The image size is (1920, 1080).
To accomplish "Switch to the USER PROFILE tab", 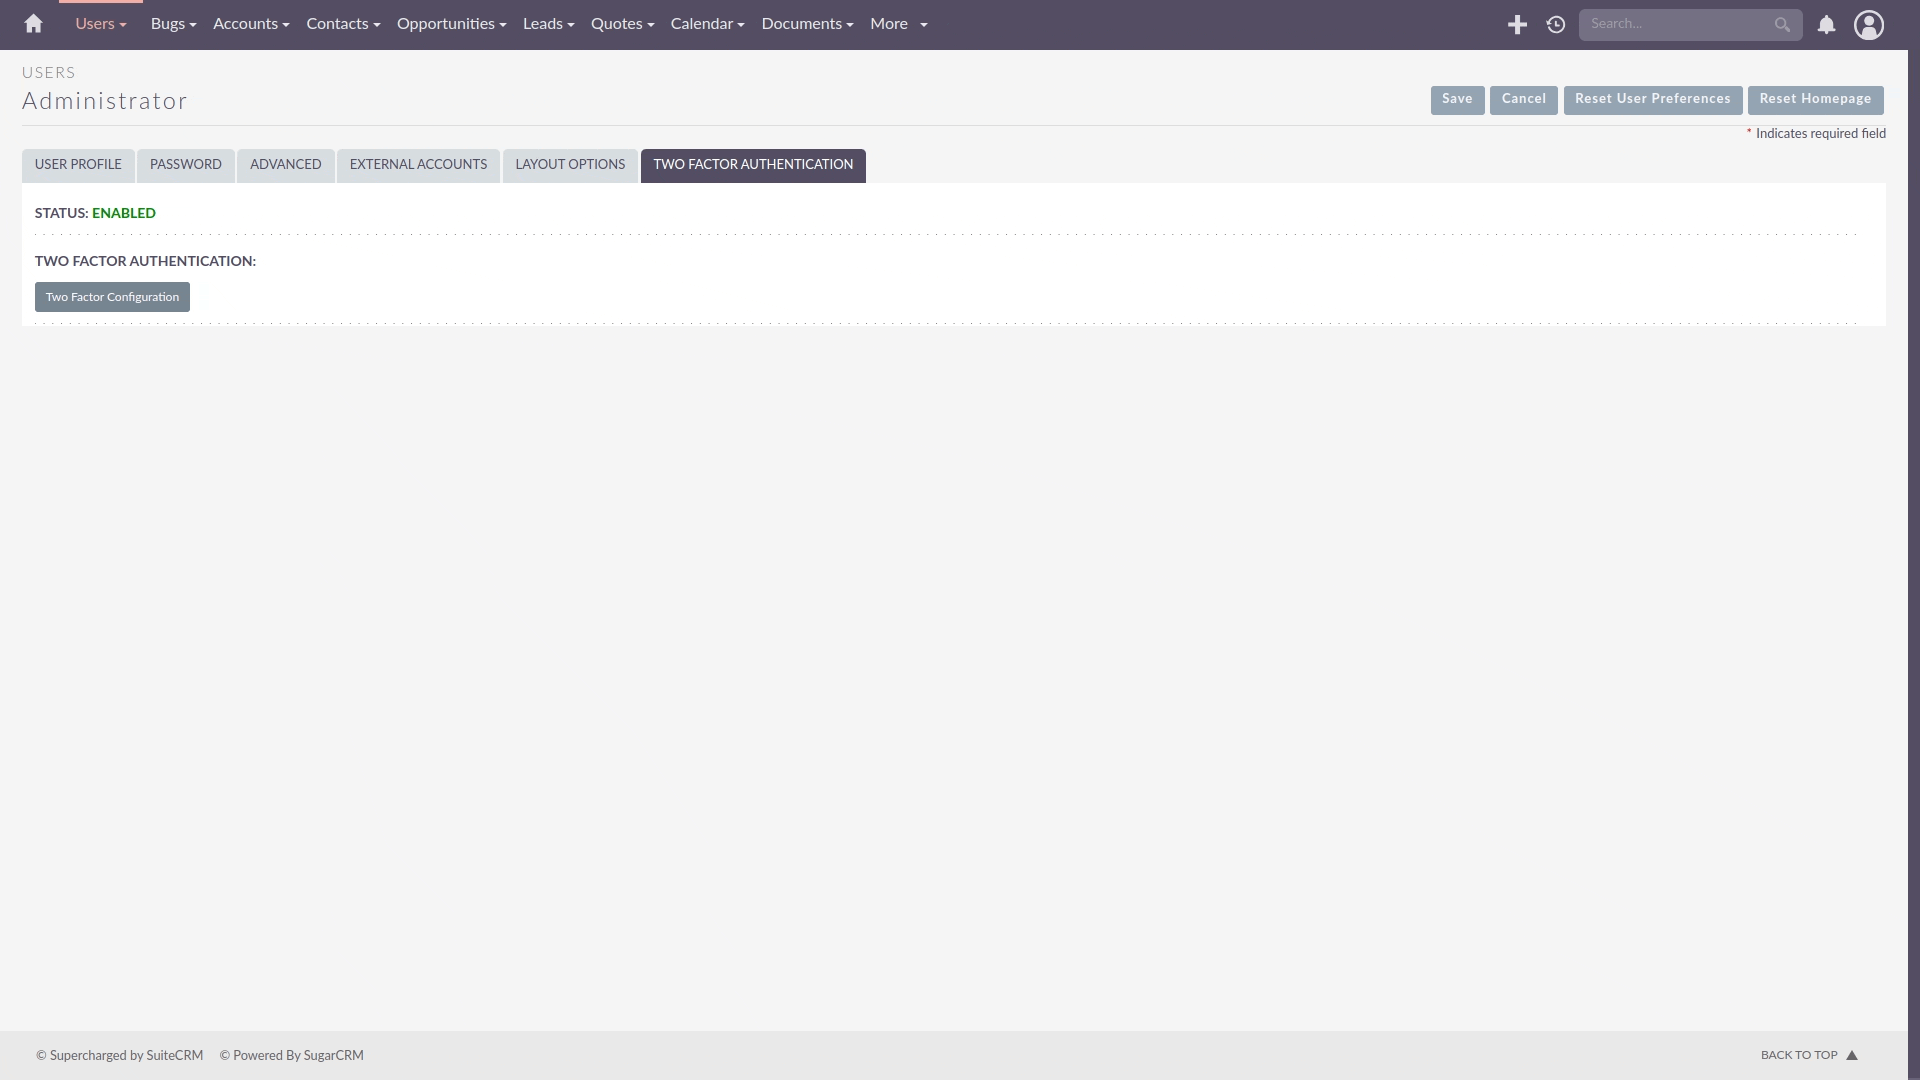I will (x=78, y=165).
